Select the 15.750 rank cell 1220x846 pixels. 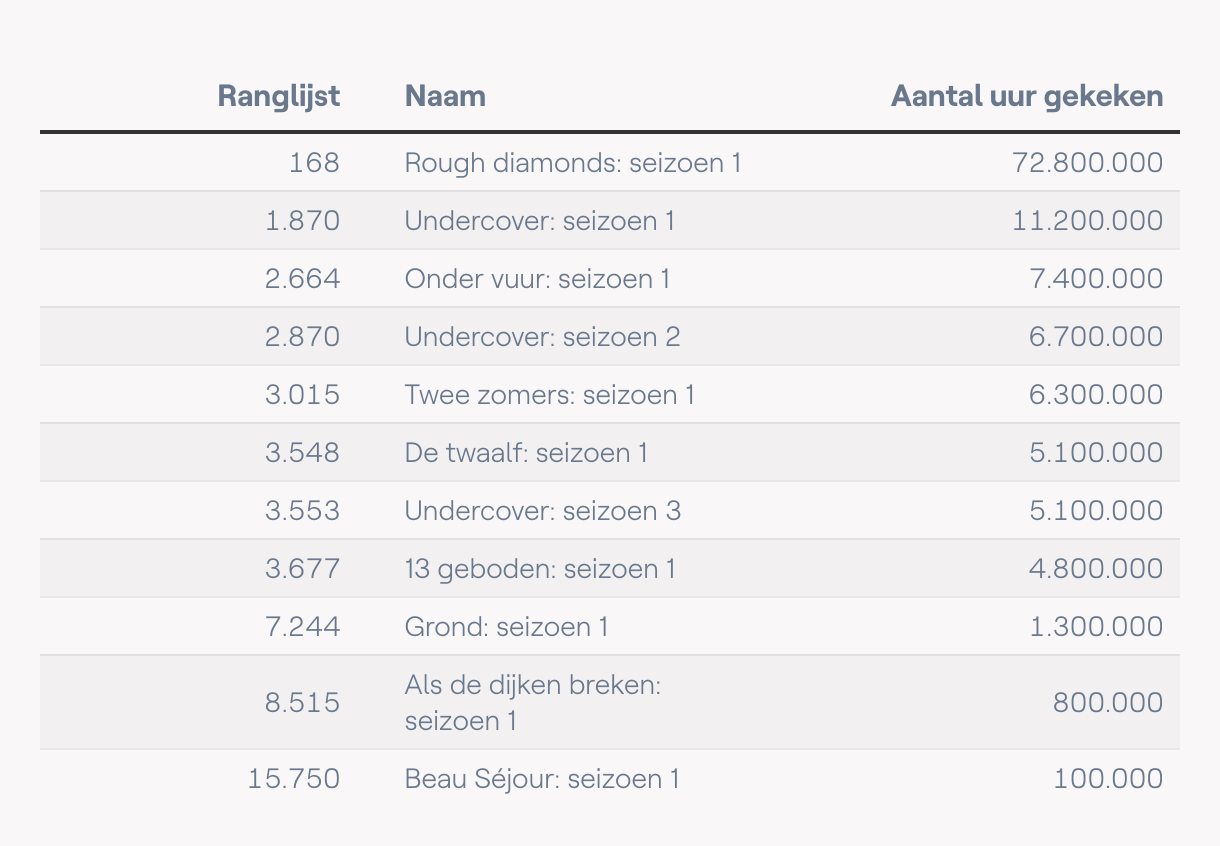pos(294,778)
